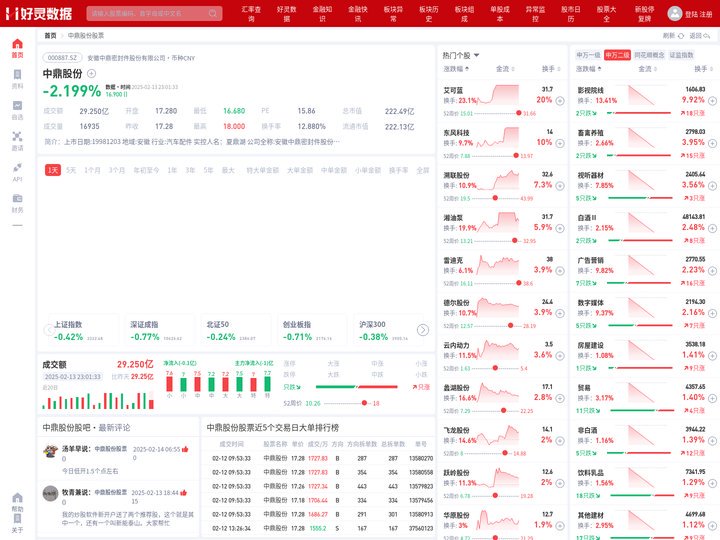Open the 上证指数 index card
The image size is (720, 540).
[82, 330]
